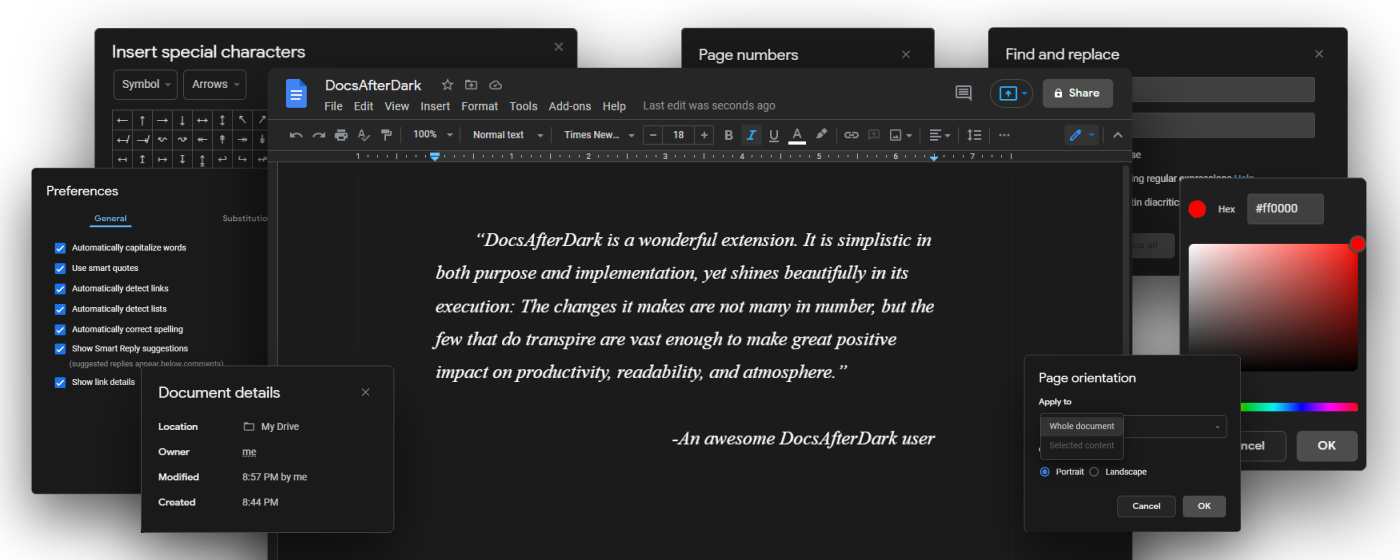1400x560 pixels.
Task: Uncheck Automatically capitalize words
Action: pyautogui.click(x=60, y=248)
